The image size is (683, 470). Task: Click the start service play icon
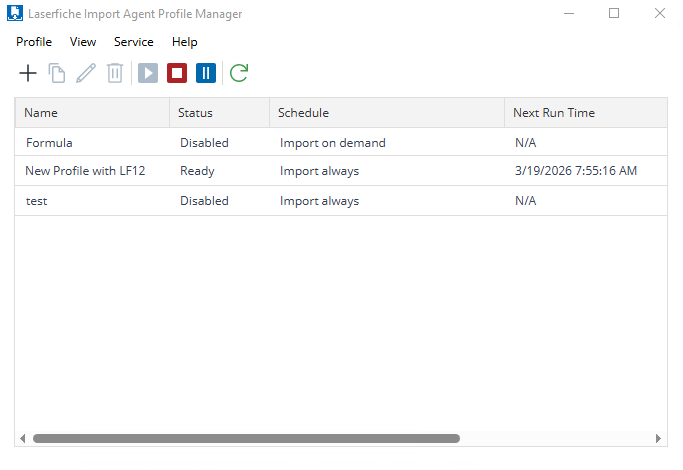tap(148, 73)
